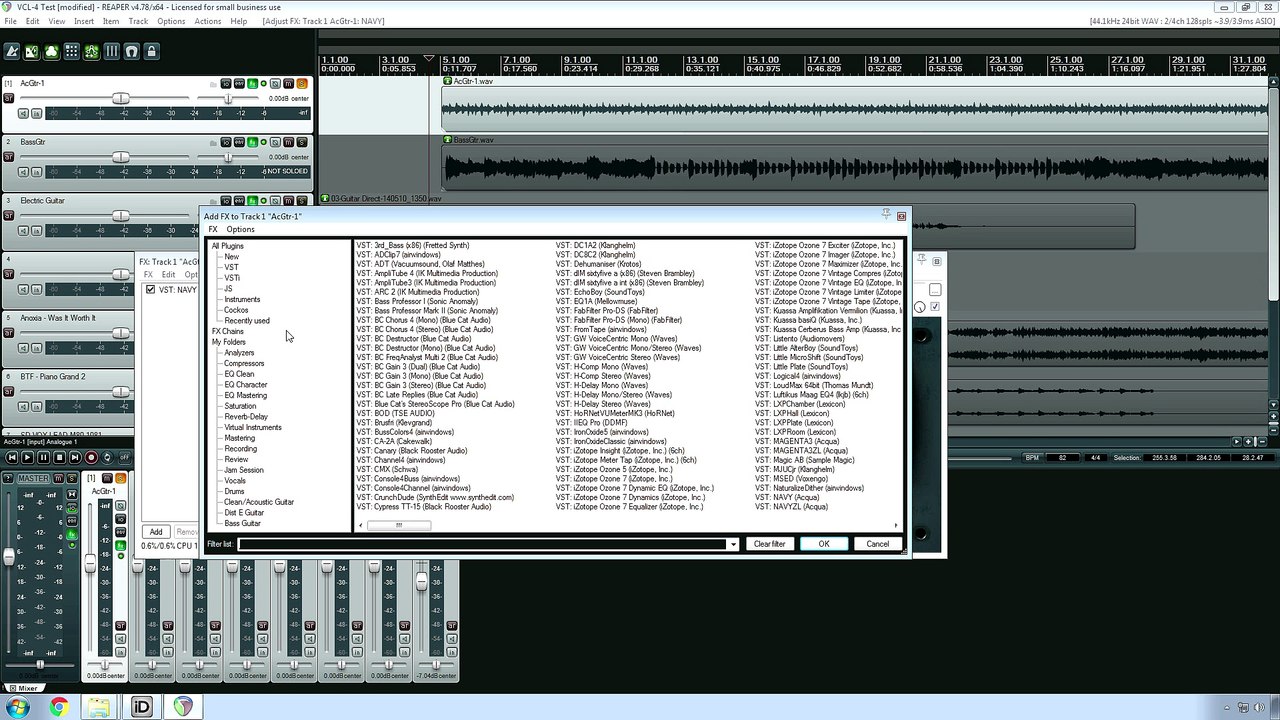Select All Plugins in the tree
The width and height of the screenshot is (1280, 720).
tap(228, 246)
